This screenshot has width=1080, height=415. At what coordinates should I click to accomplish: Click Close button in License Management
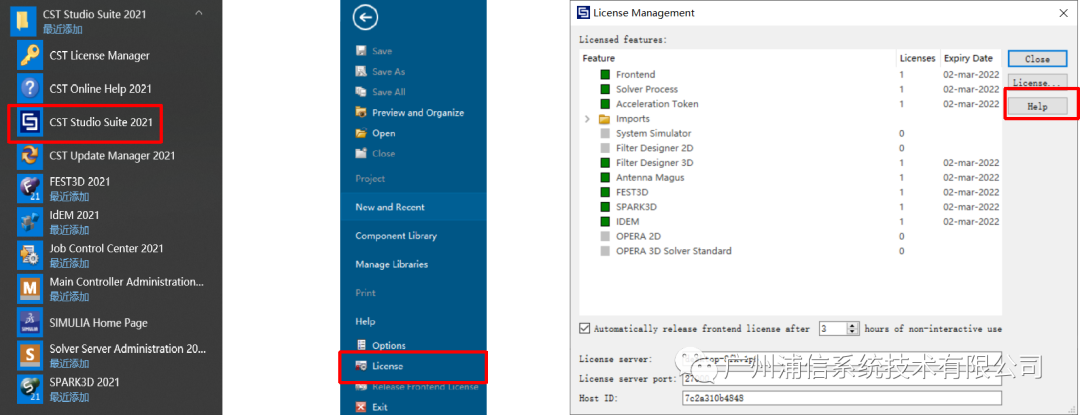point(1037,58)
